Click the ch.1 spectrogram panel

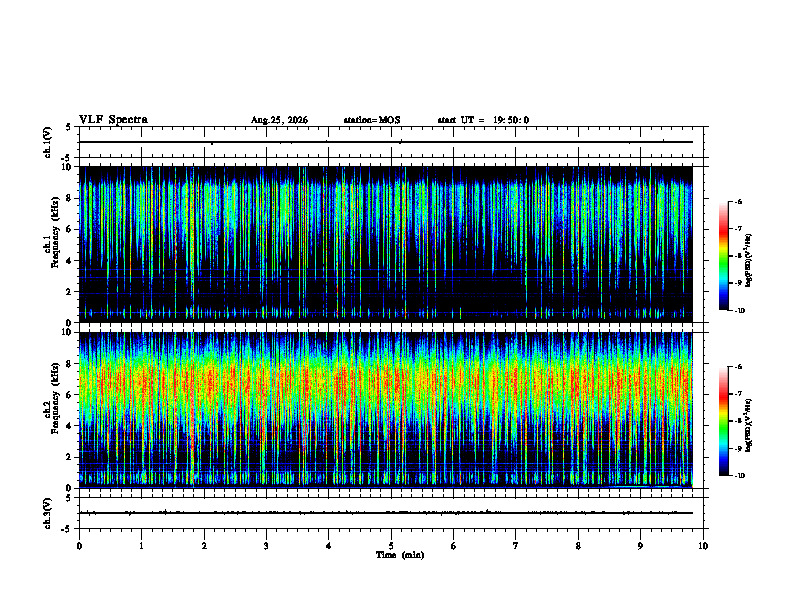(x=386, y=244)
